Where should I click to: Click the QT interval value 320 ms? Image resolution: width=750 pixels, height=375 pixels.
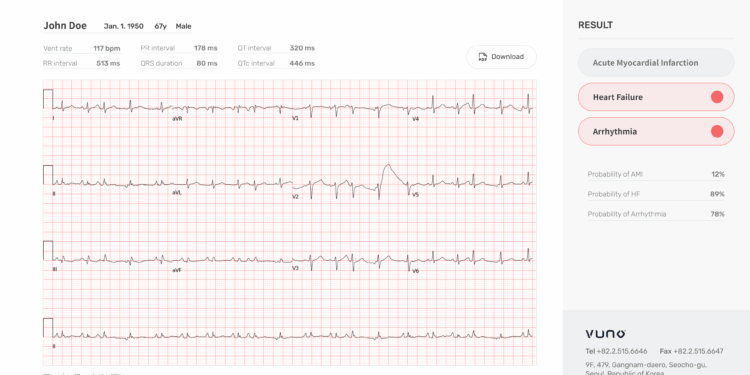pyautogui.click(x=302, y=48)
